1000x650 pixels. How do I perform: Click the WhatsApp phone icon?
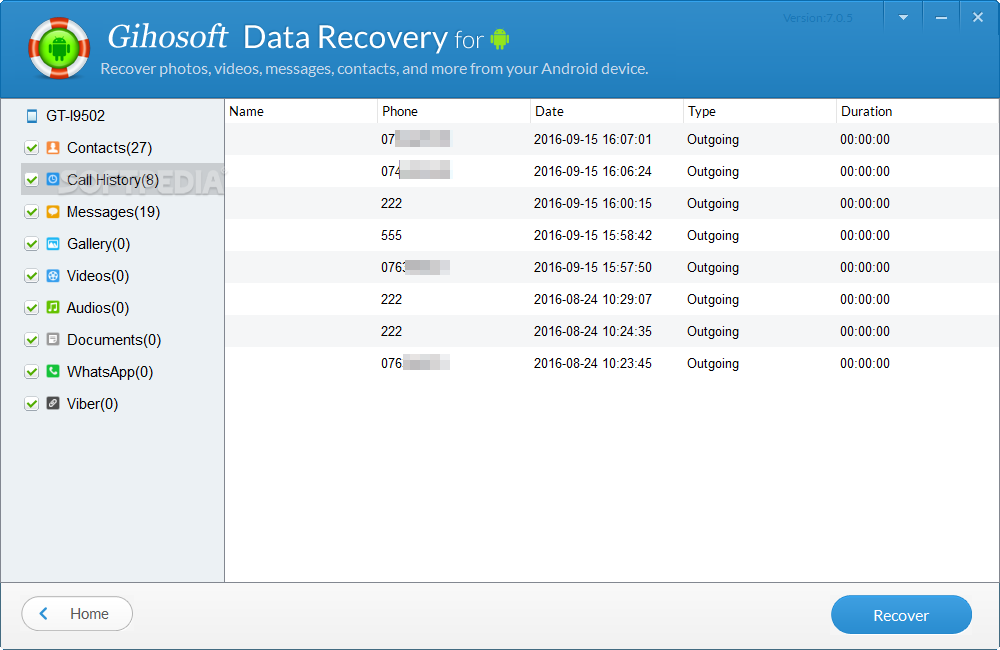pos(53,372)
